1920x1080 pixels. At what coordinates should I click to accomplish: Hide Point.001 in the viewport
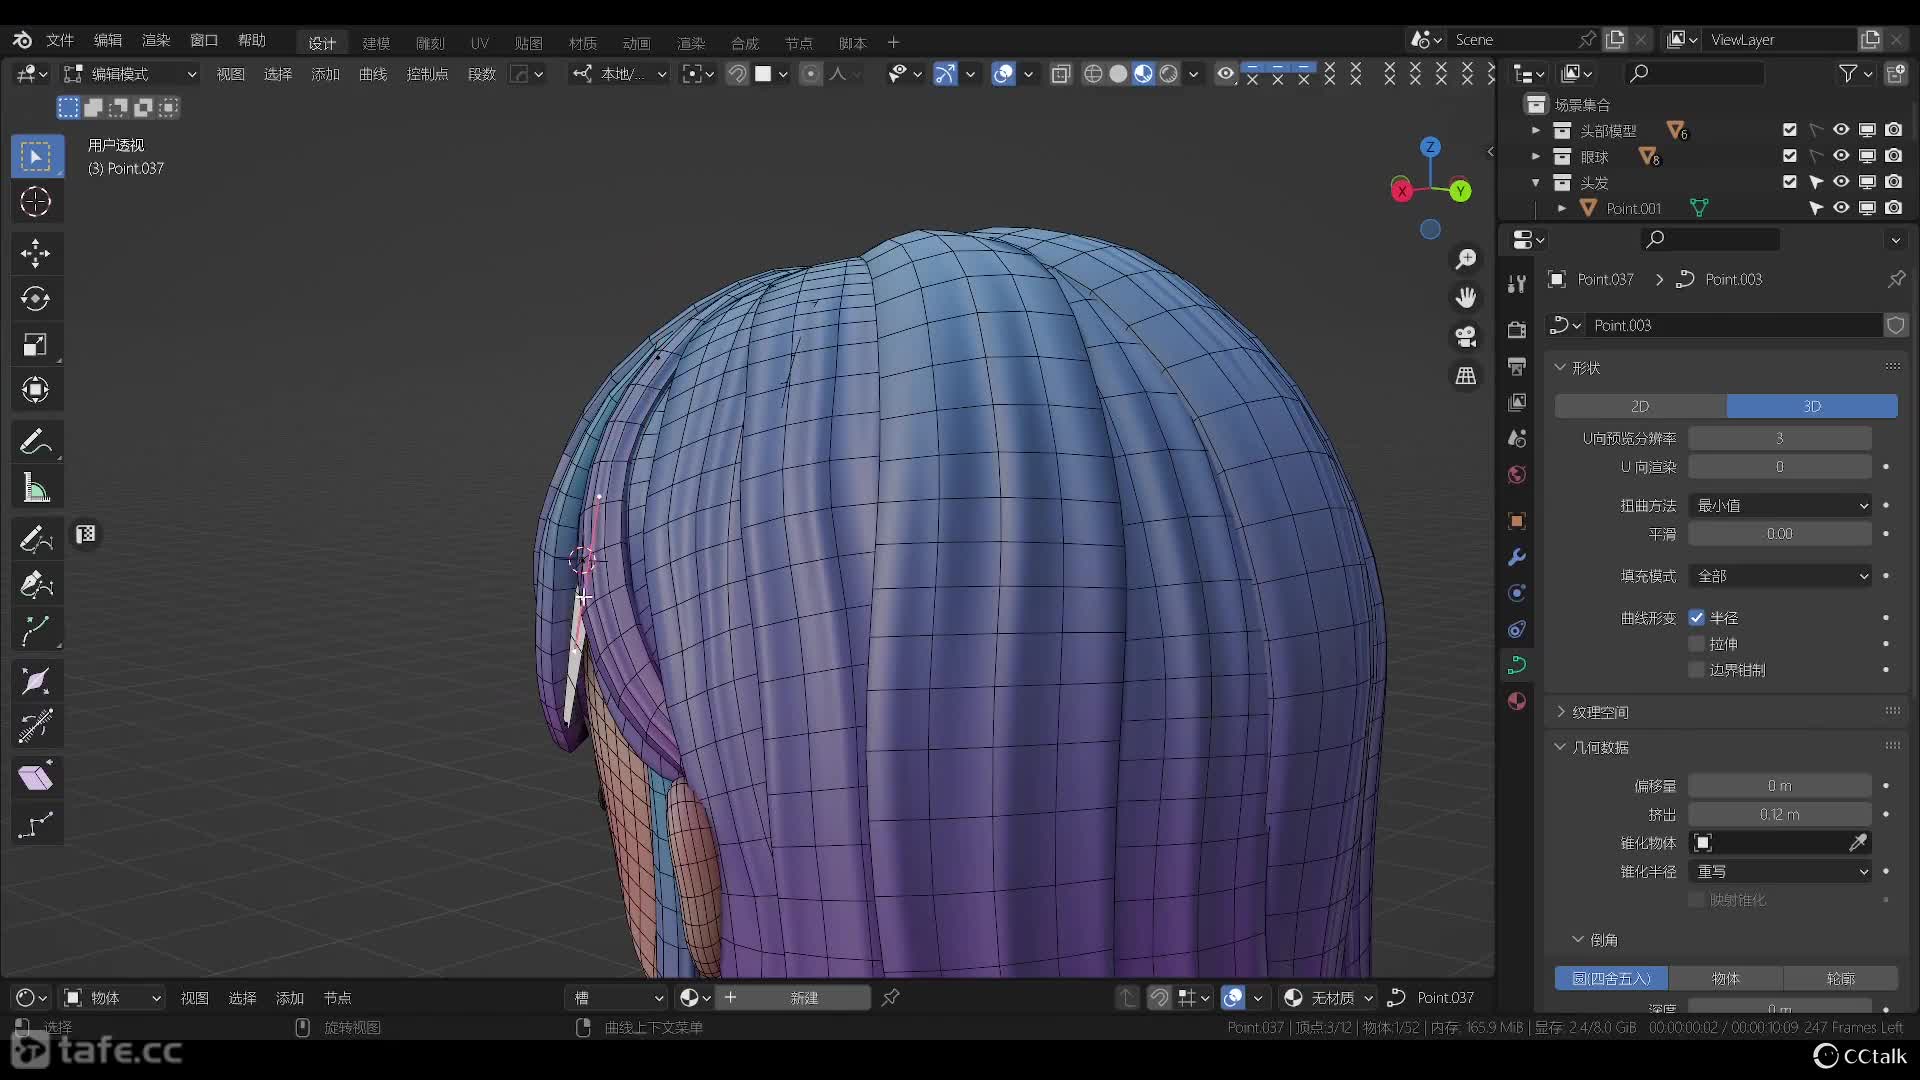(x=1841, y=208)
